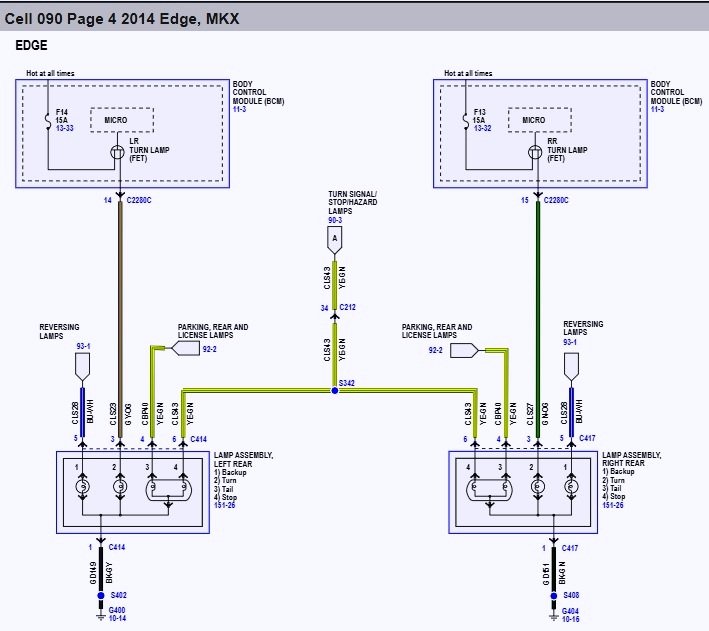Click the C414 label above the GD149 wire
Image resolution: width=709 pixels, height=631 pixels.
(117, 547)
